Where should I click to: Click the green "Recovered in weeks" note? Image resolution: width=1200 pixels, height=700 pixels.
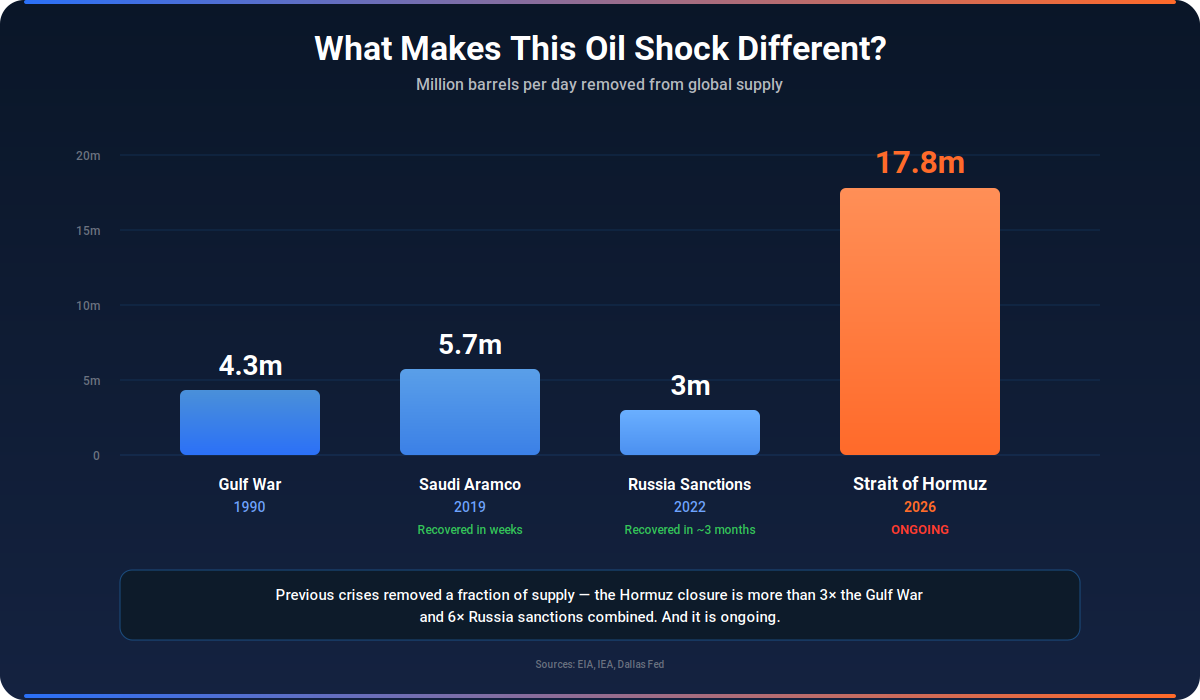point(470,530)
